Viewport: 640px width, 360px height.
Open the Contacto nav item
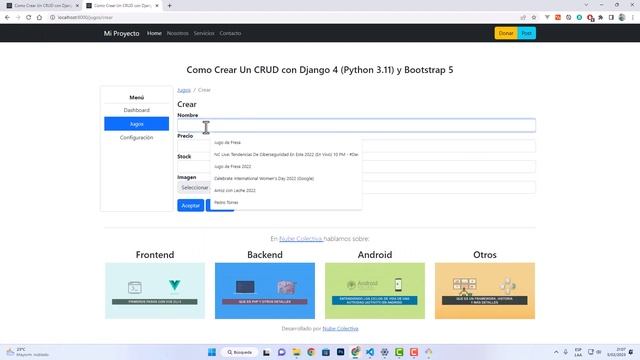point(230,33)
